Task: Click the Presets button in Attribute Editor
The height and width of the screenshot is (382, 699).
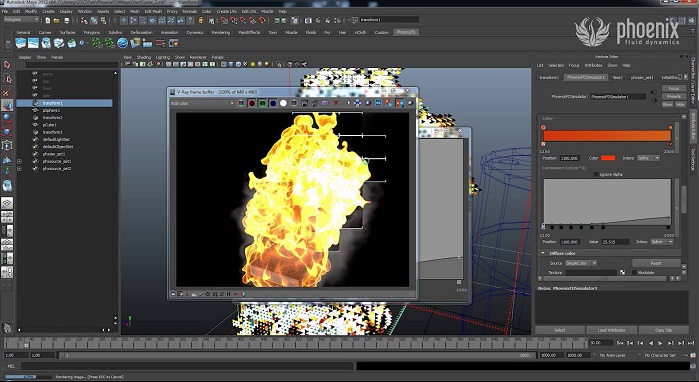Action: coord(674,96)
